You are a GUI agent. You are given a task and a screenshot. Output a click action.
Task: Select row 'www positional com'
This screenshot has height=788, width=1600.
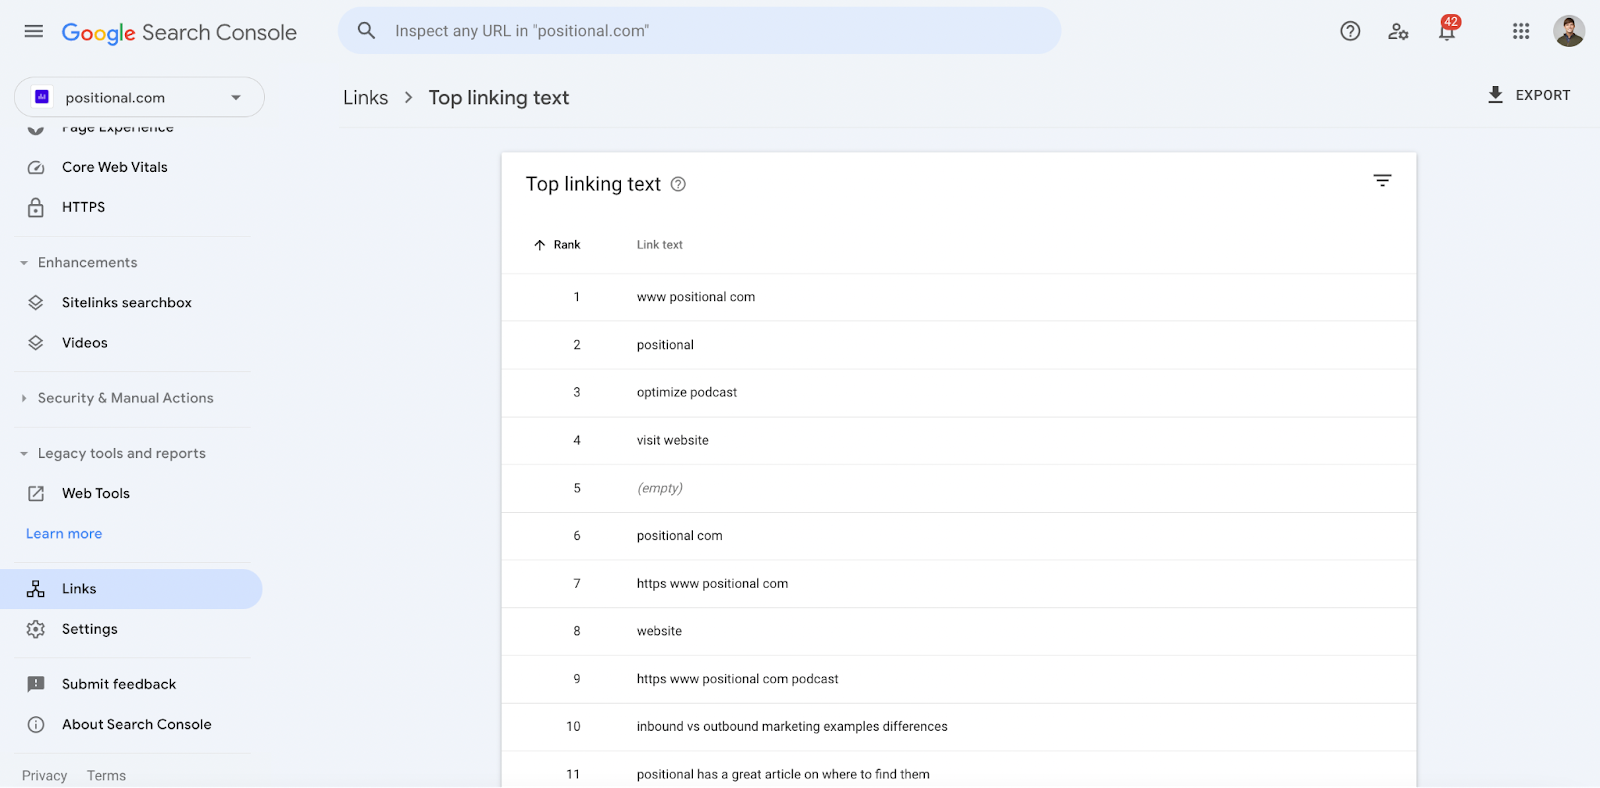[958, 297]
